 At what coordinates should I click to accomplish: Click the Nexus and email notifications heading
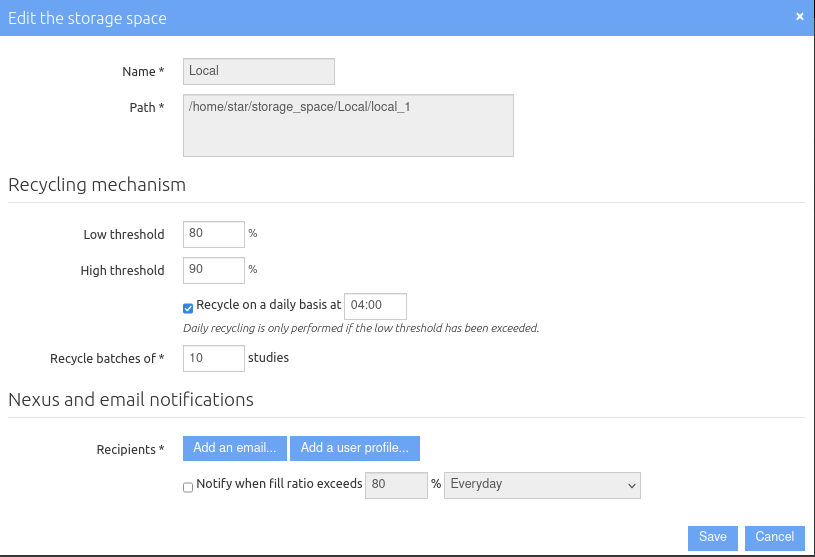(x=131, y=400)
